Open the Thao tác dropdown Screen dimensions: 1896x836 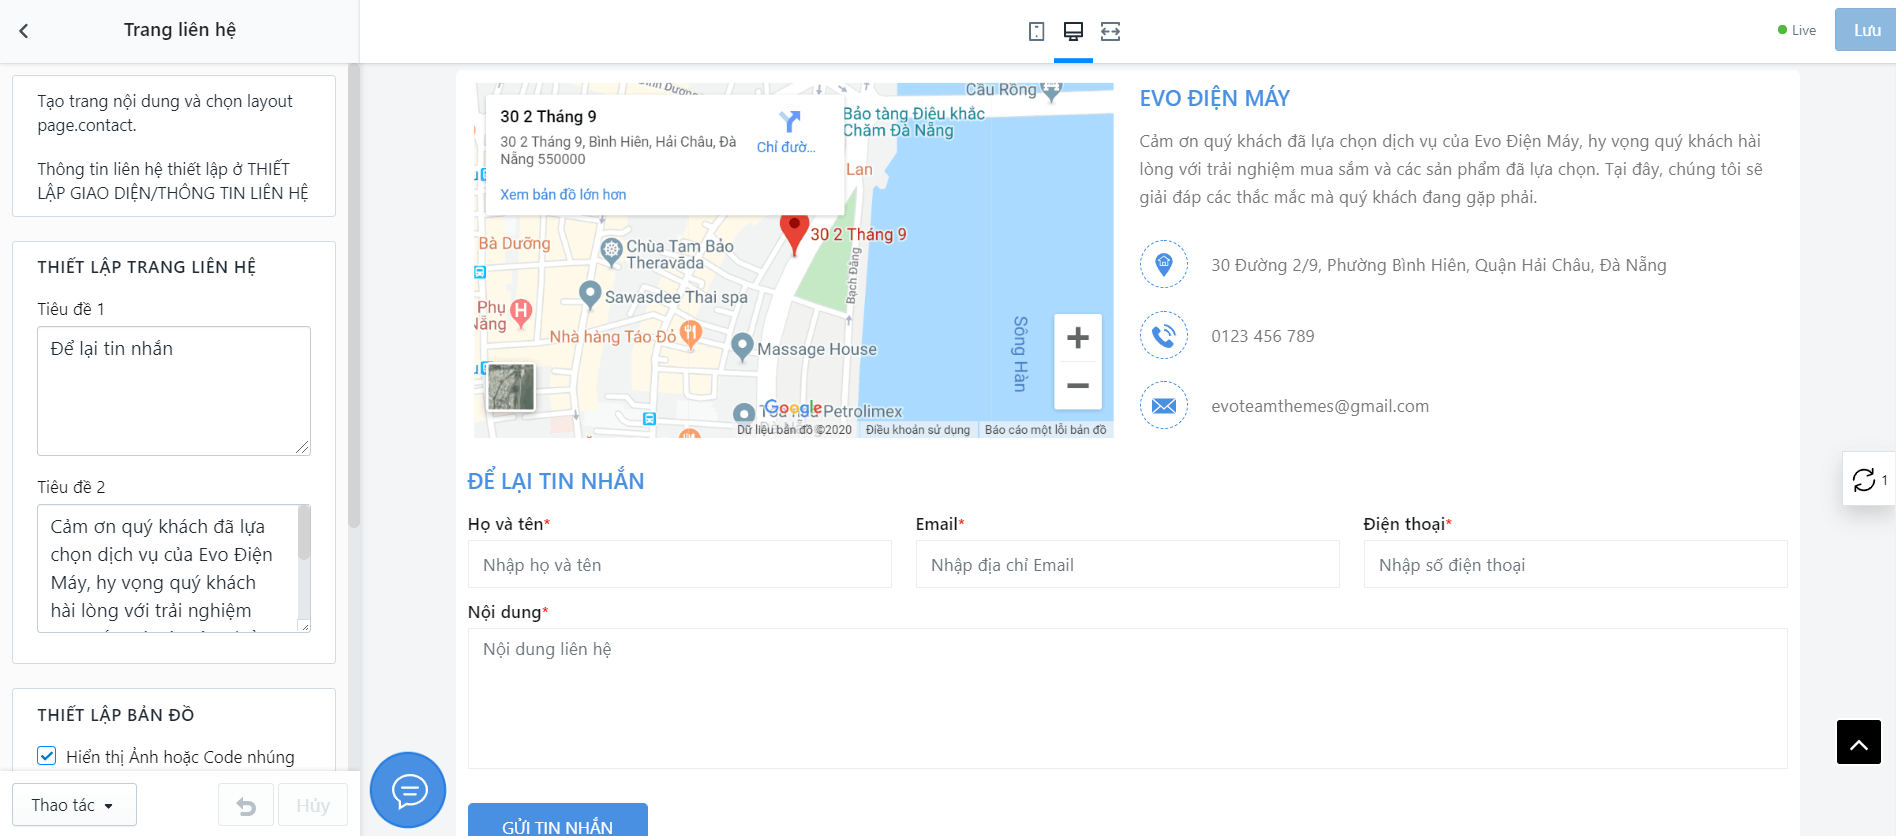click(x=74, y=805)
